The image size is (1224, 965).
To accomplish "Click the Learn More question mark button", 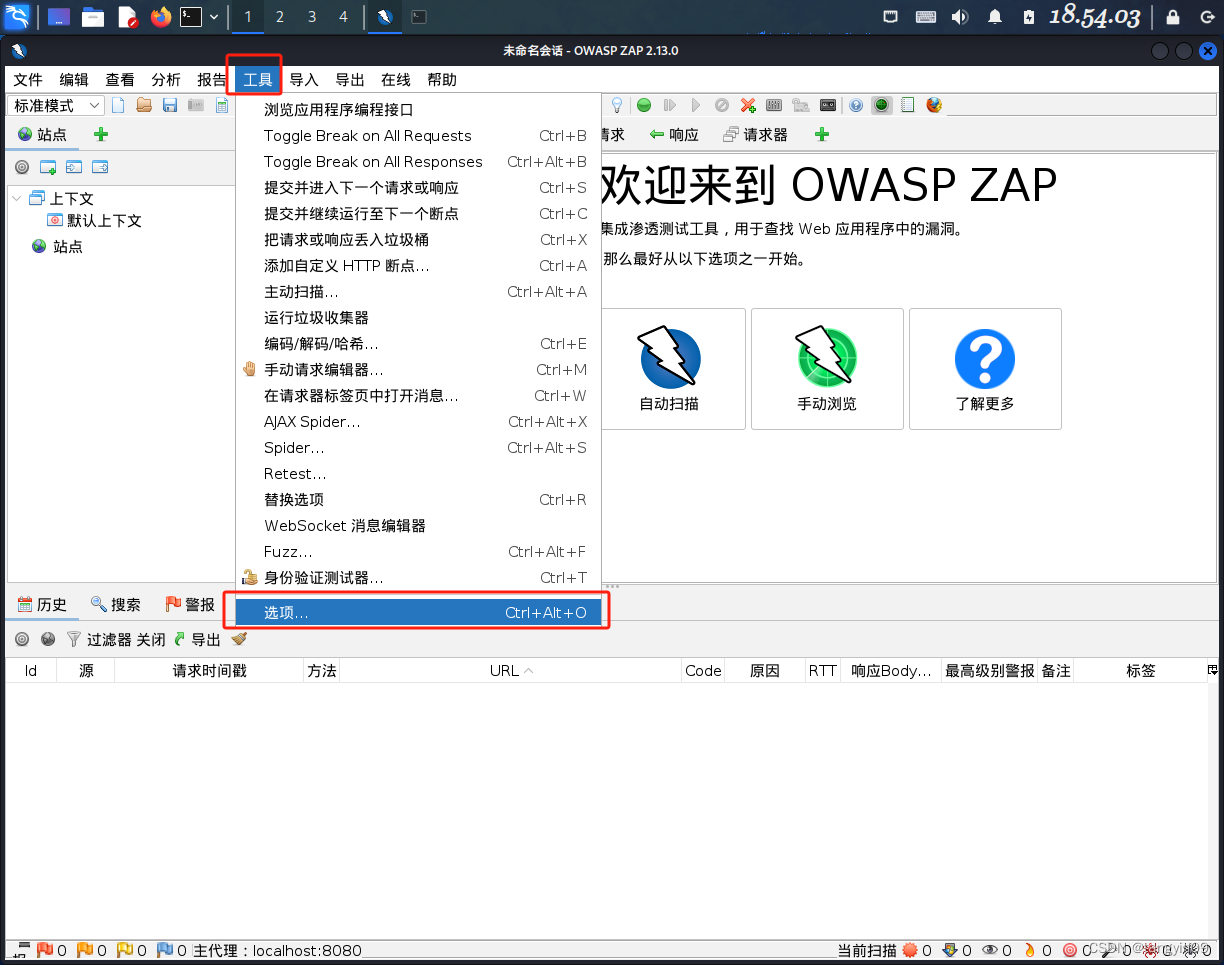I will pyautogui.click(x=985, y=369).
